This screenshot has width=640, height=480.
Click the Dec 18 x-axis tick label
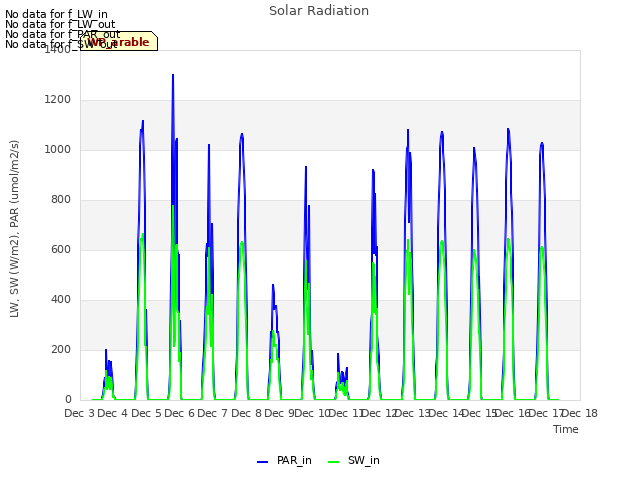click(580, 413)
